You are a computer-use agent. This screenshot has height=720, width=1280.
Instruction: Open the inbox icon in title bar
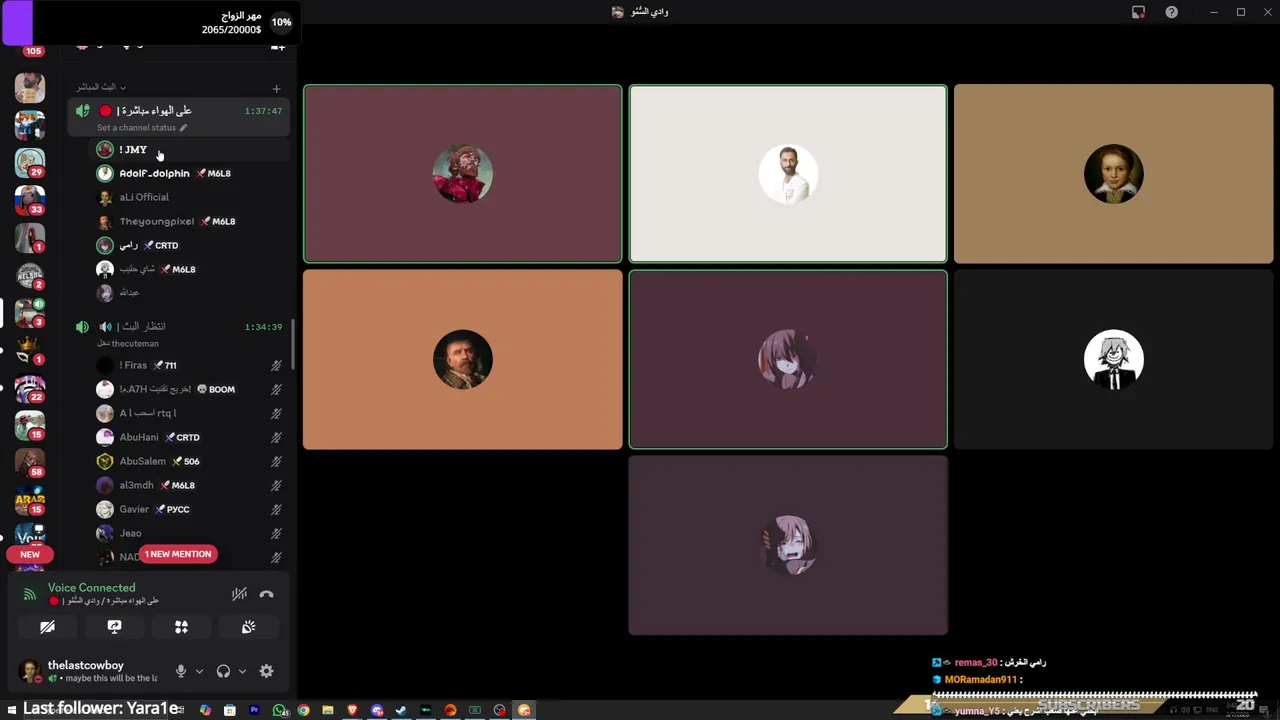tap(1138, 12)
